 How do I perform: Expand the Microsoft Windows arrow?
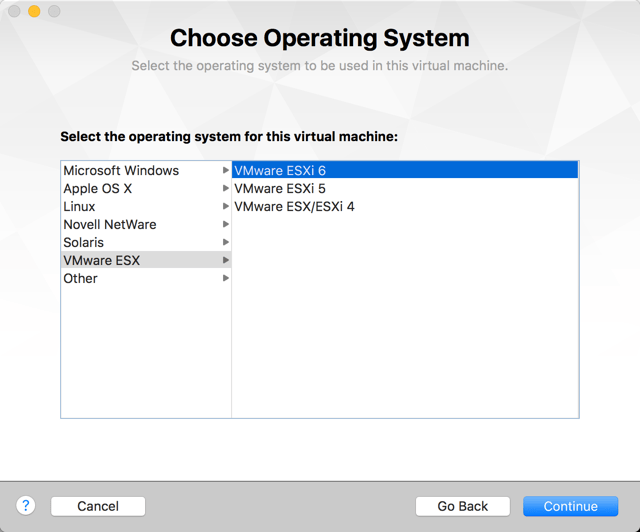tap(226, 170)
